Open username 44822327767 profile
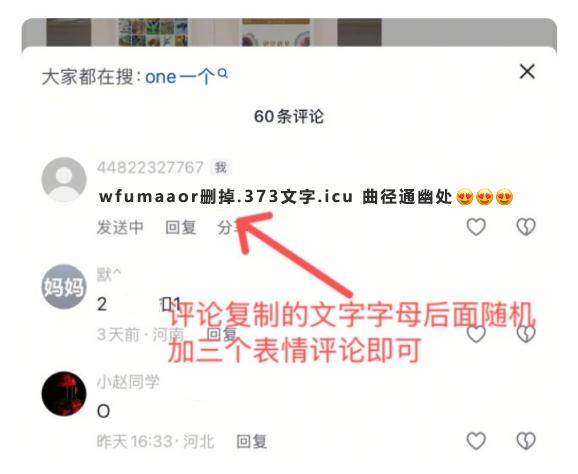Screen dimensions: 578x474 [x=150, y=167]
